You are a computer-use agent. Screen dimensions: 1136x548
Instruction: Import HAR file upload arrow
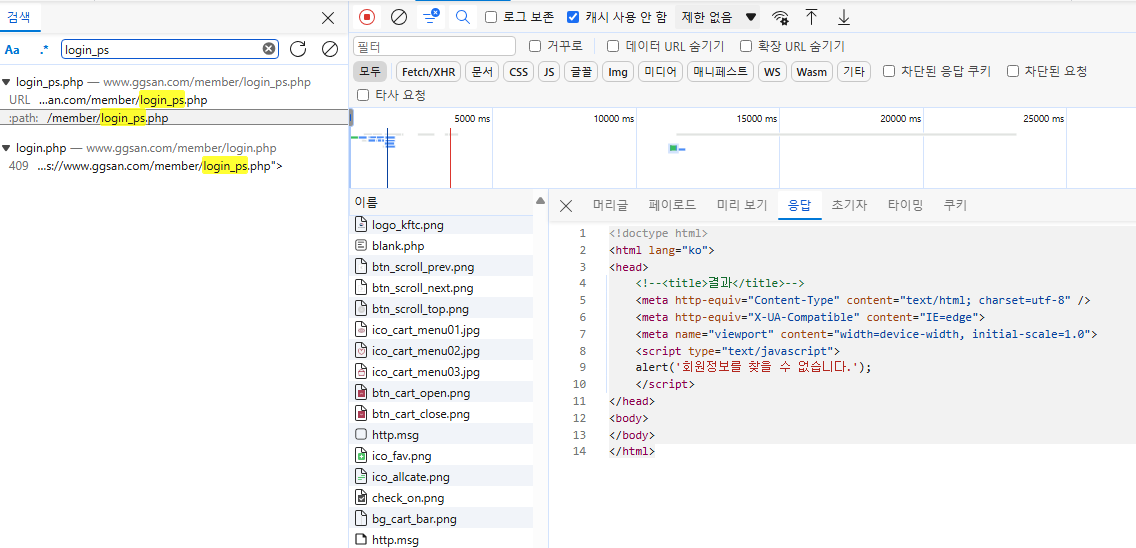[x=812, y=17]
